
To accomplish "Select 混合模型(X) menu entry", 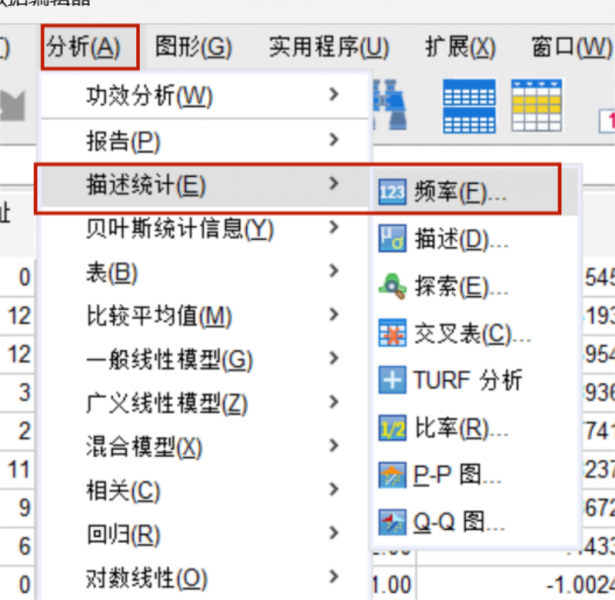I will (x=205, y=447).
